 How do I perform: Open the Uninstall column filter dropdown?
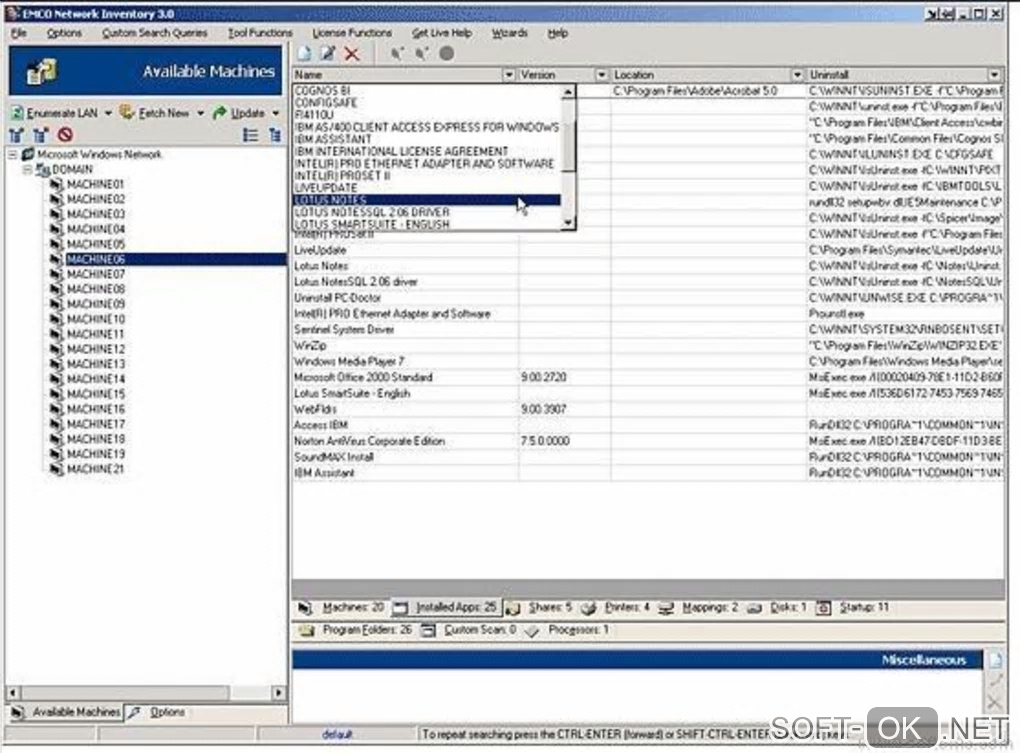[x=994, y=75]
